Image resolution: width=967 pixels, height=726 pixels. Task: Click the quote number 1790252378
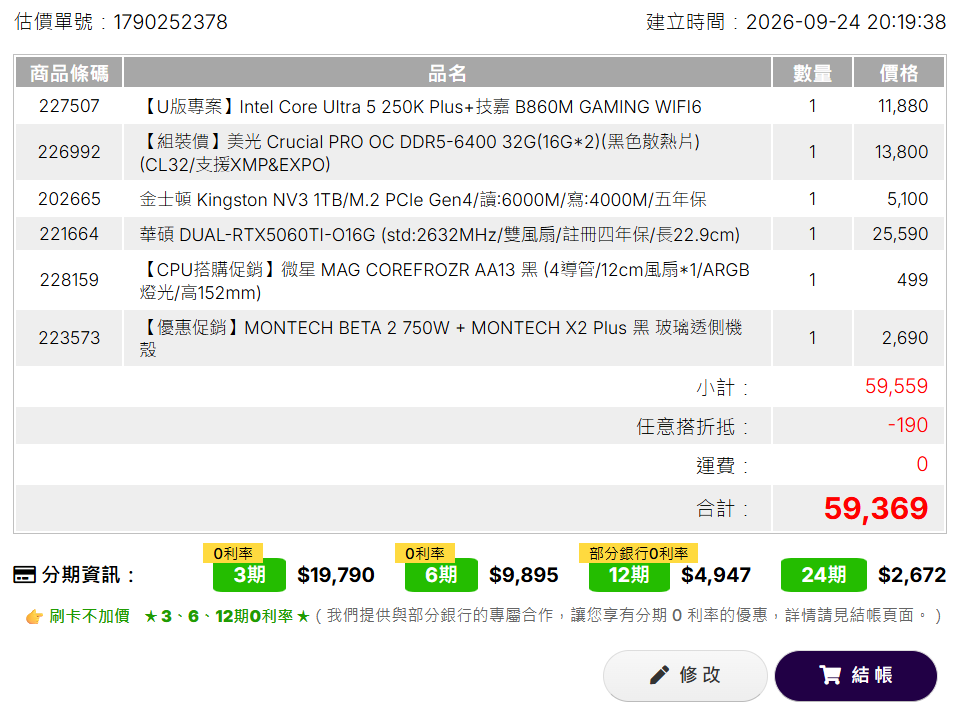coord(170,22)
